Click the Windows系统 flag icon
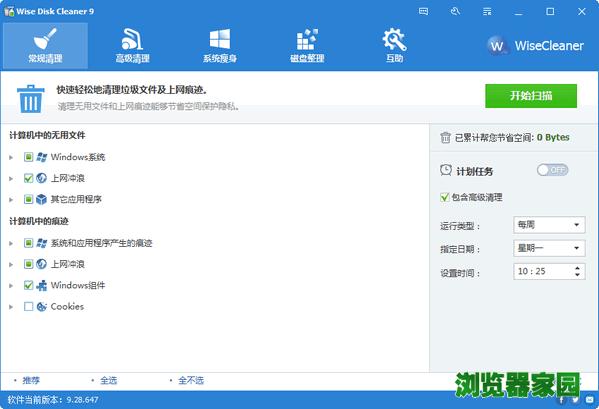 point(41,157)
